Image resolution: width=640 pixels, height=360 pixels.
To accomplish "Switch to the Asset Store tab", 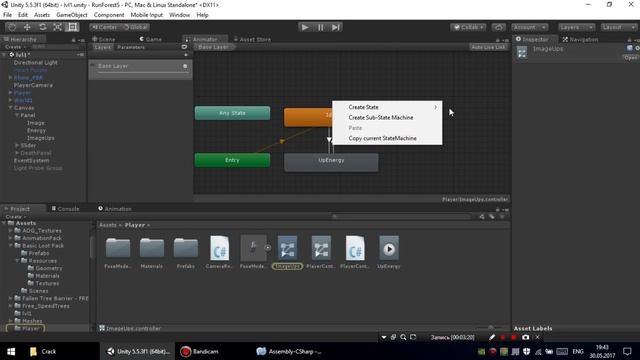I will tap(252, 39).
